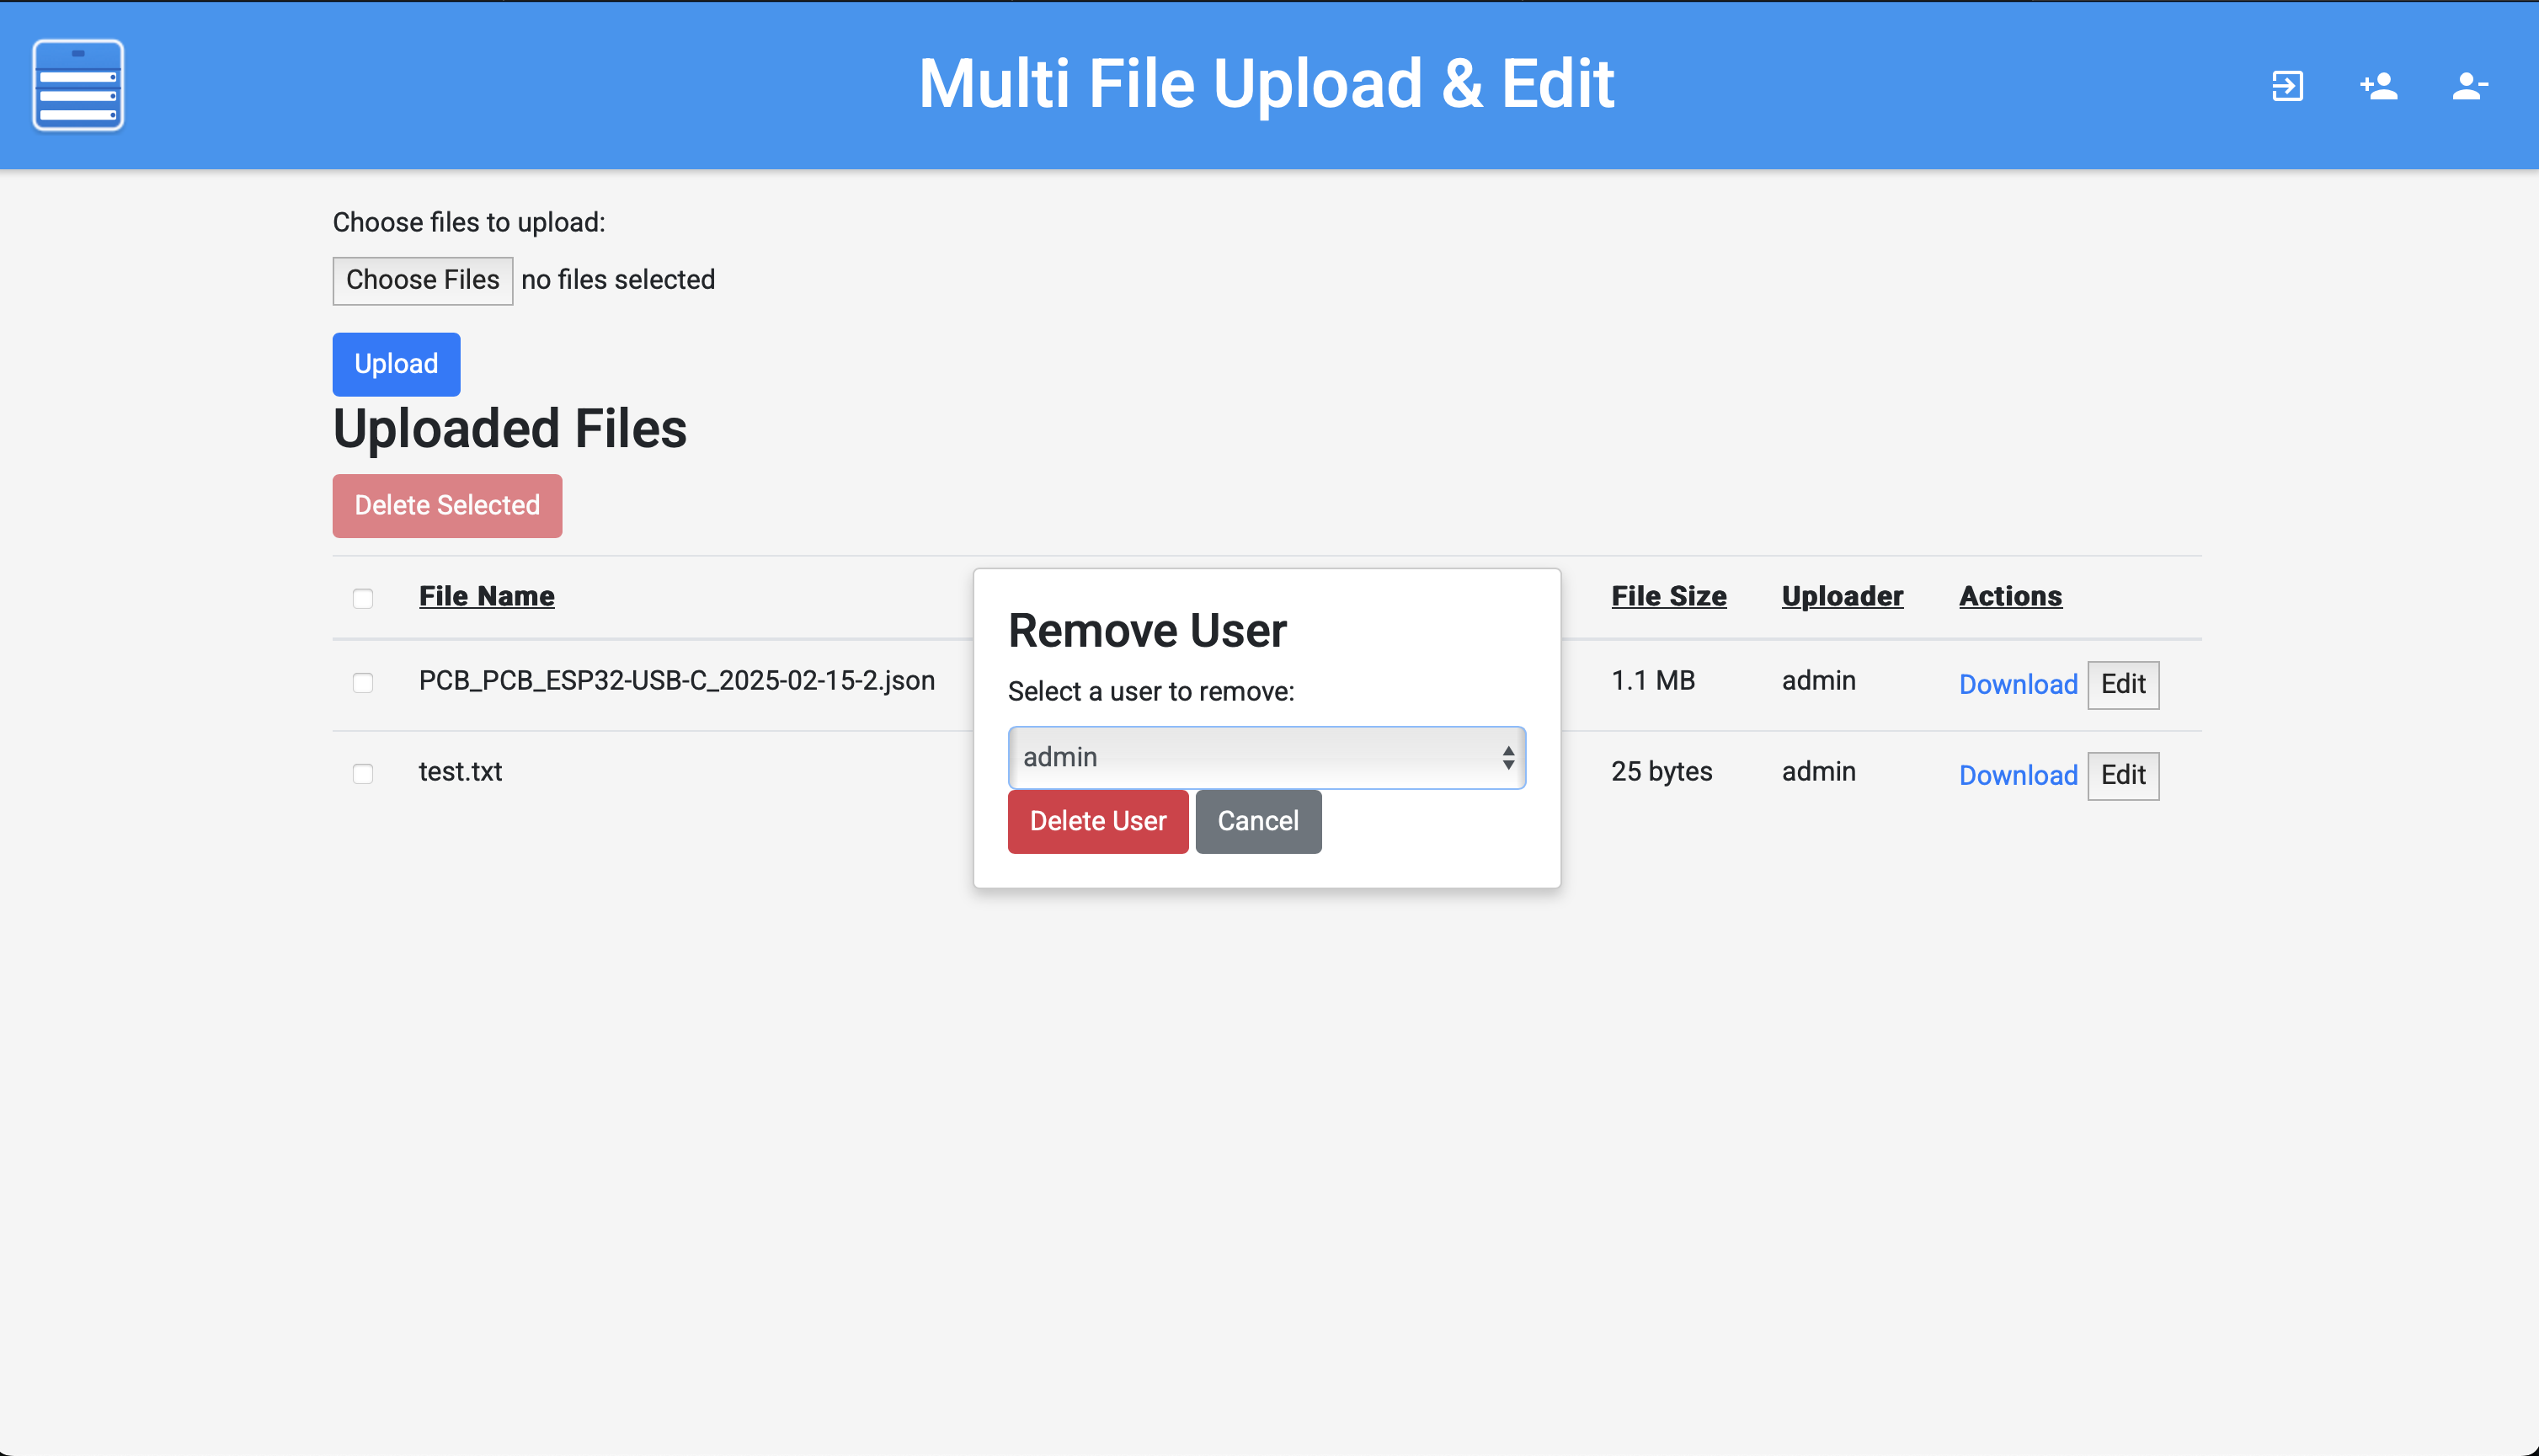Click the dropdown arrows on user select
Viewport: 2539px width, 1456px height.
(1507, 757)
